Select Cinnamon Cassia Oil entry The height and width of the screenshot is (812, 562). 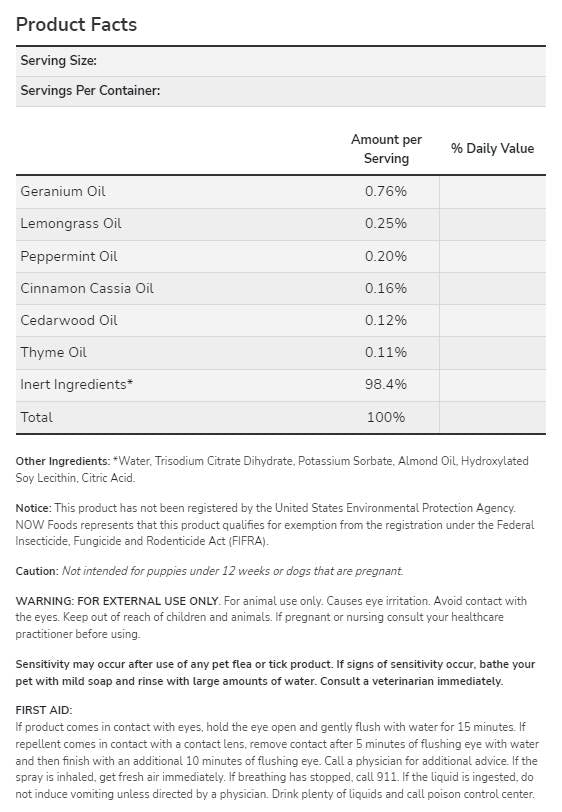click(x=87, y=288)
